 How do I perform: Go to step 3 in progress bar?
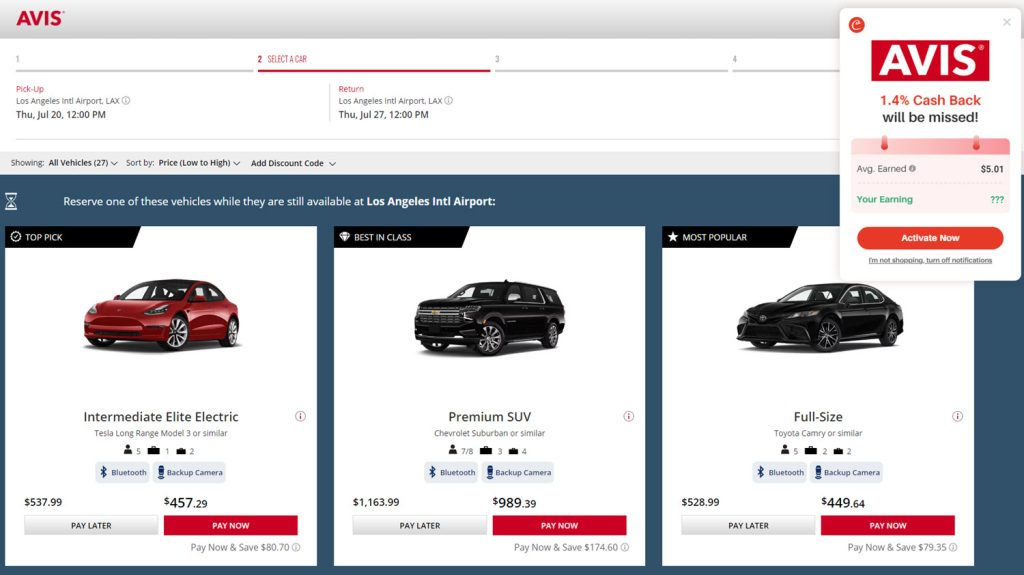tap(611, 61)
